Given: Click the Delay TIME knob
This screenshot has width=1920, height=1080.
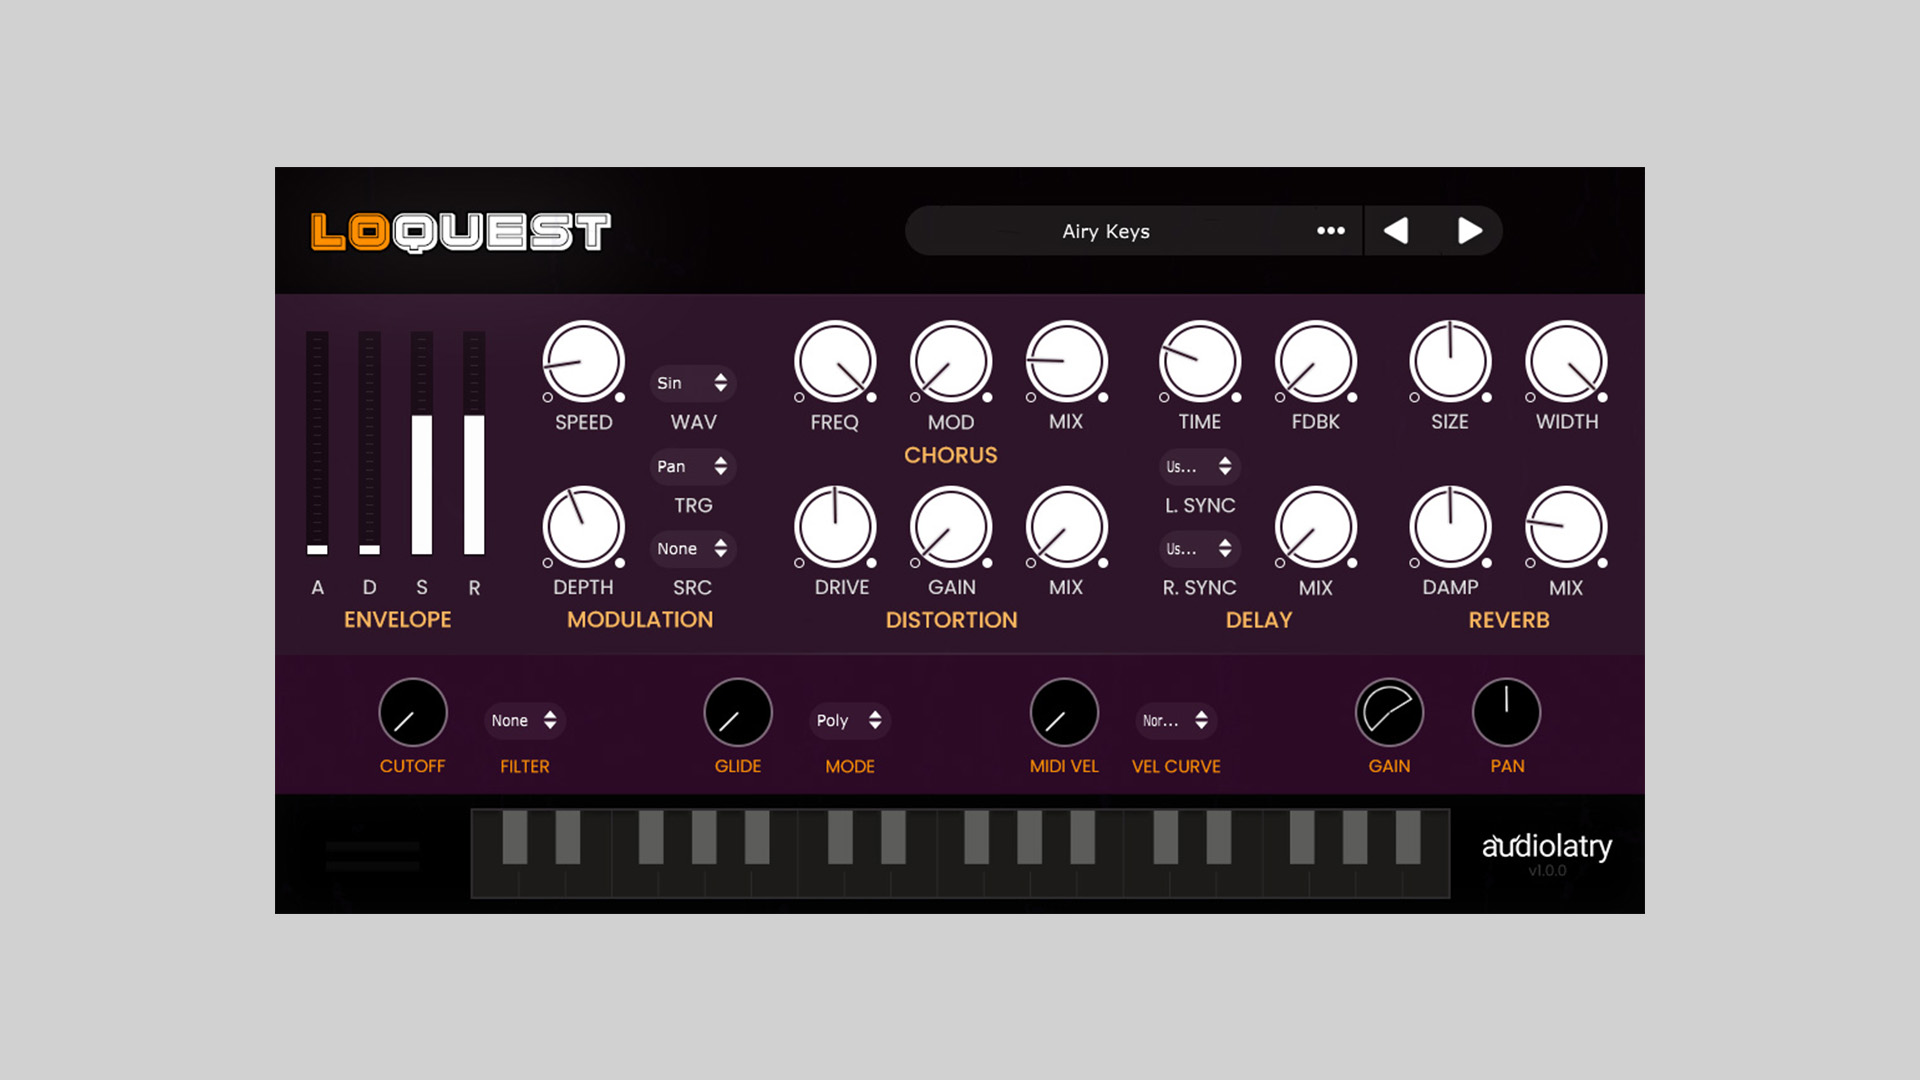Looking at the screenshot, I should pos(1200,361).
